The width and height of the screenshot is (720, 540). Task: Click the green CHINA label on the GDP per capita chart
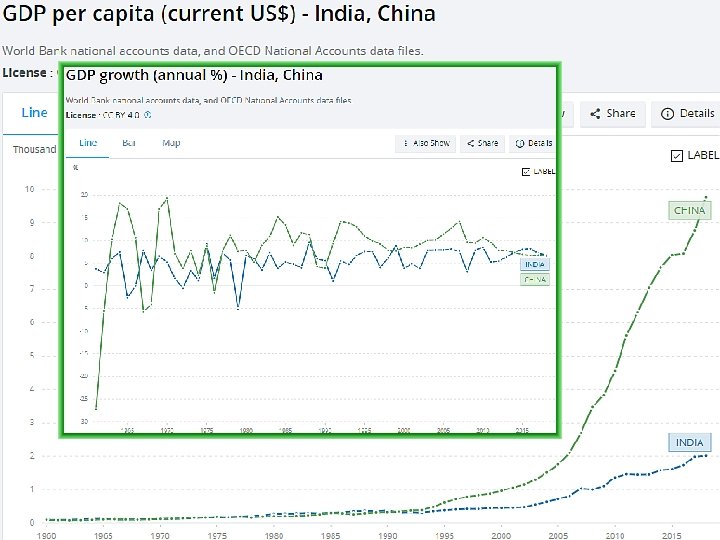[x=689, y=210]
